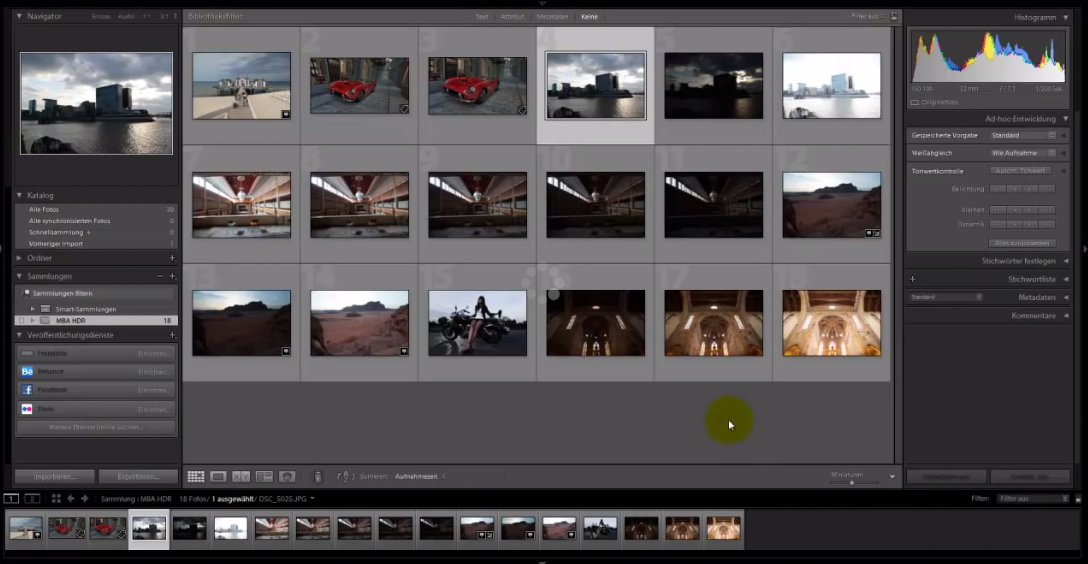Click the spray can painter tool
Viewport: 1088px width, 564px height.
pos(318,477)
